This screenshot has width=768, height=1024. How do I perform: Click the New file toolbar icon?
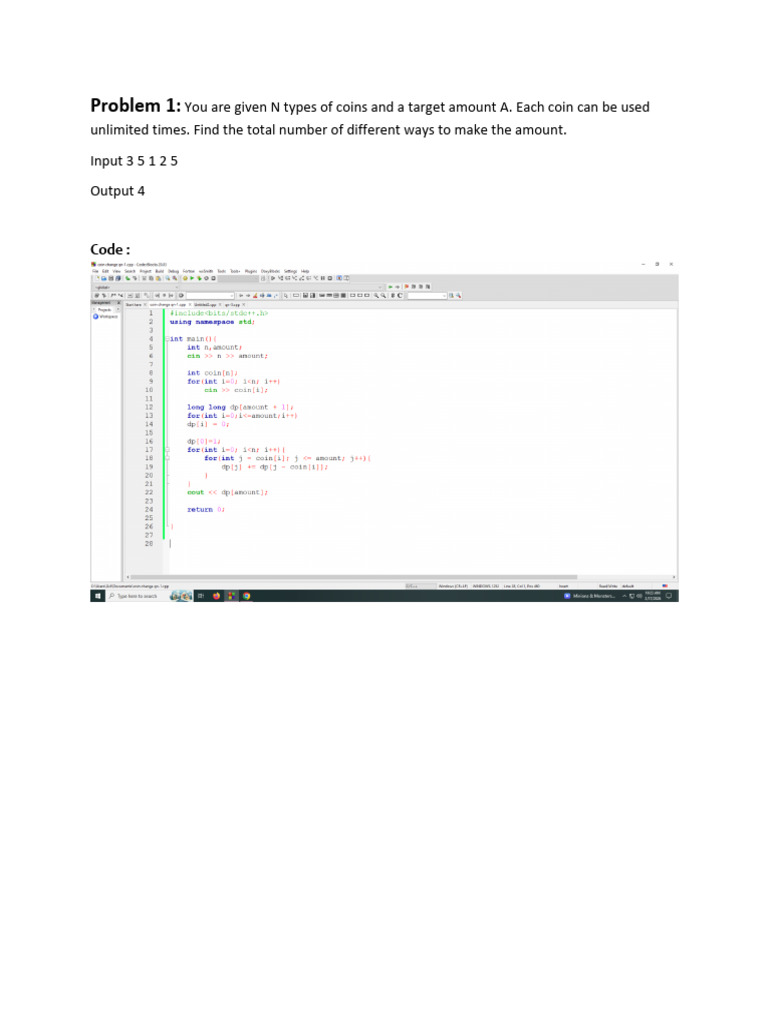click(97, 278)
